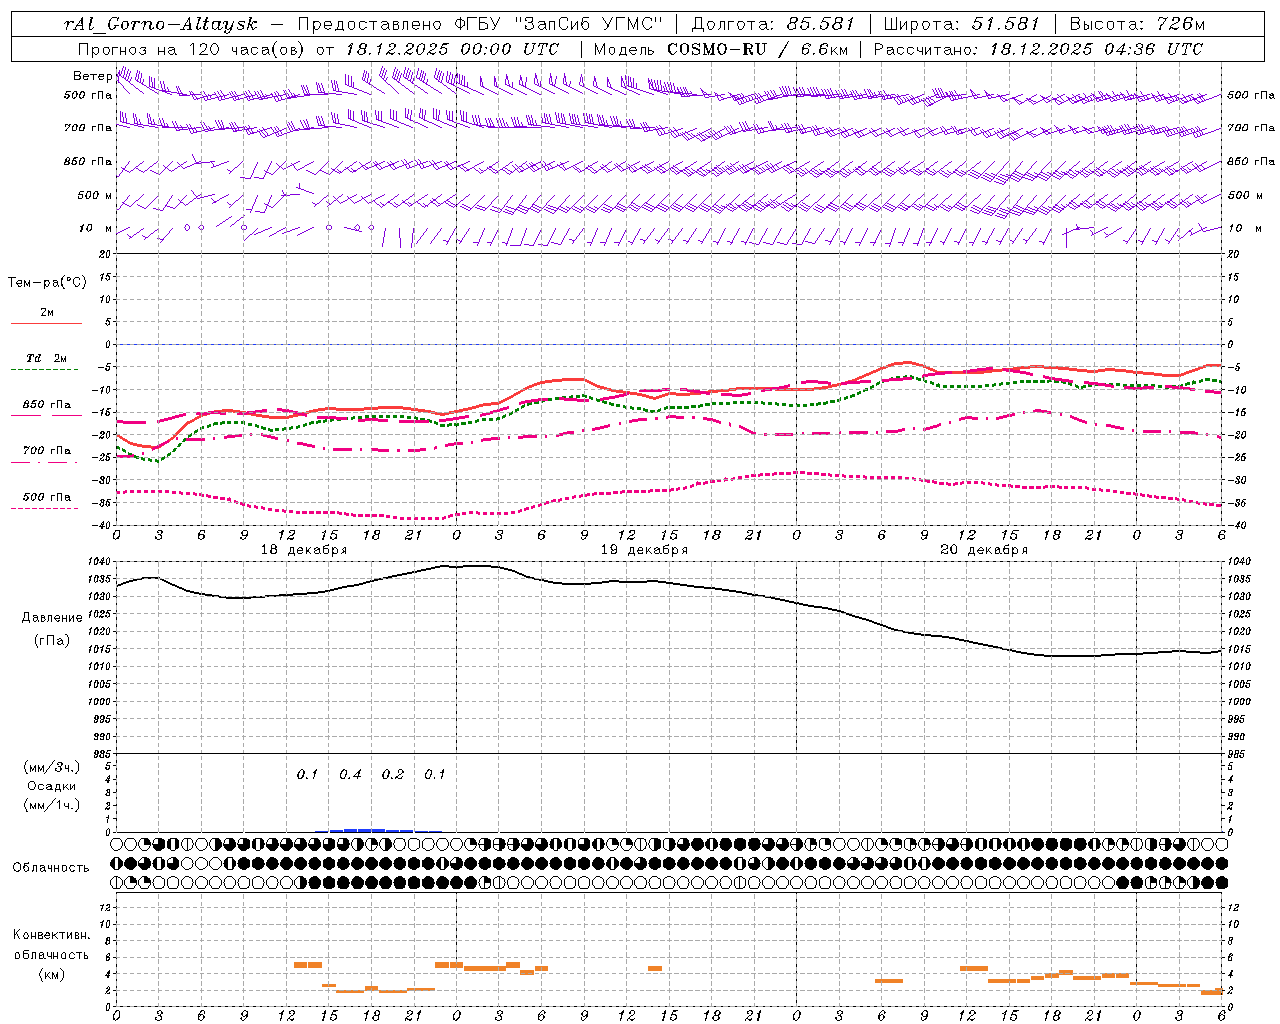Image resolution: width=1280 pixels, height=1024 pixels.
Task: Click the '0.4' precipitation amount value
Action: pos(350,775)
